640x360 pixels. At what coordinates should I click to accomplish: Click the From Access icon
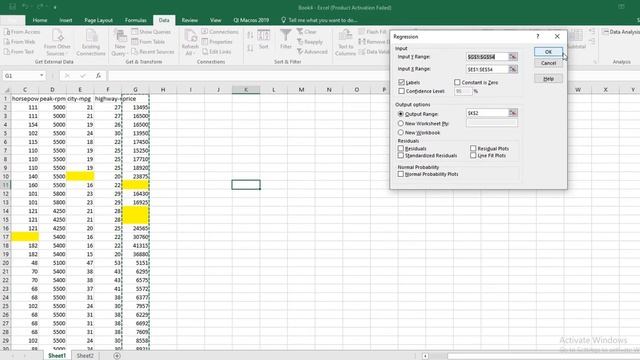7,32
